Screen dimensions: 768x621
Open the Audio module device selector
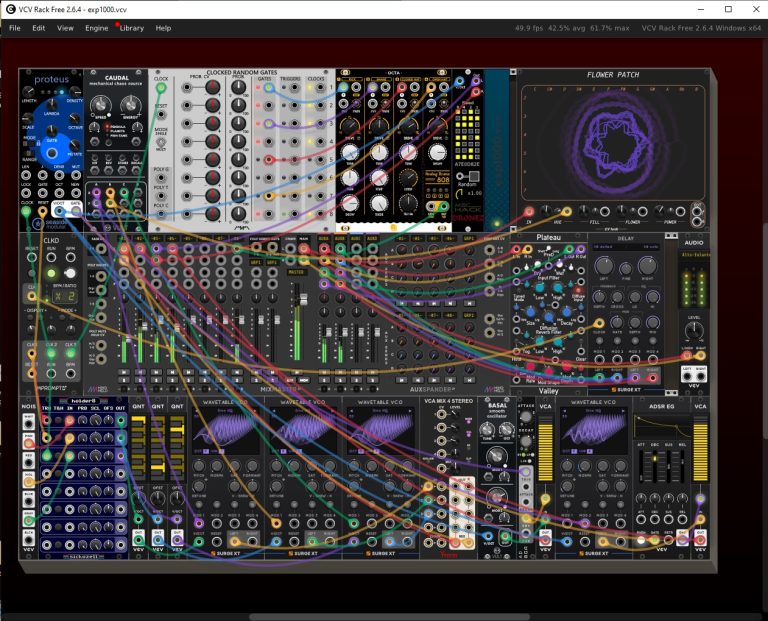[695, 255]
